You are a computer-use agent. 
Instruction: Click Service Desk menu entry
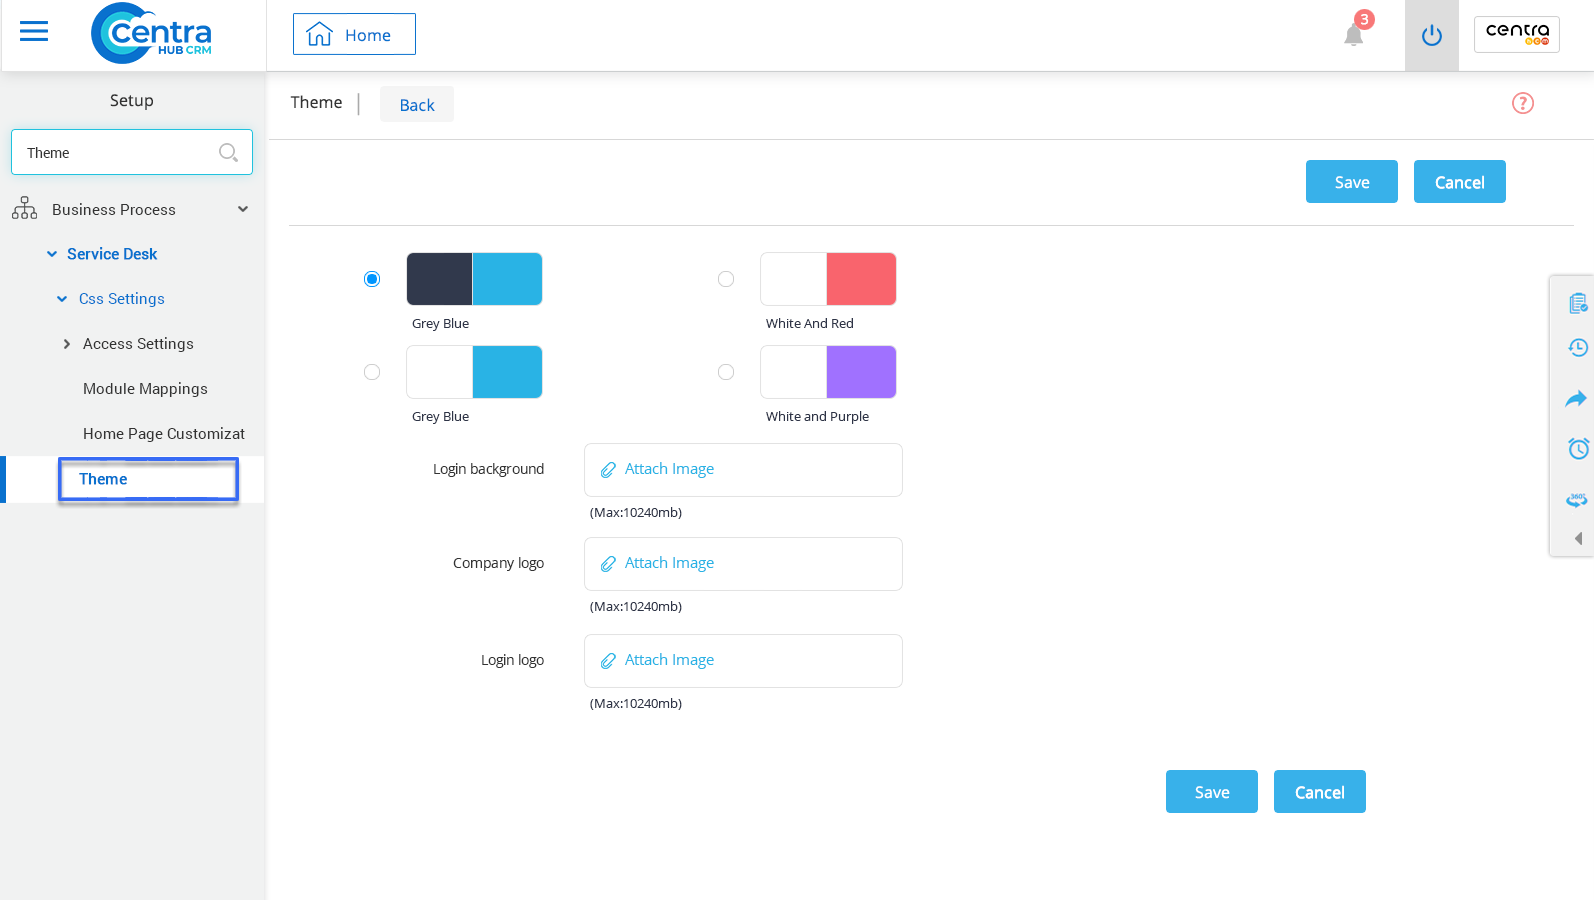tap(112, 254)
